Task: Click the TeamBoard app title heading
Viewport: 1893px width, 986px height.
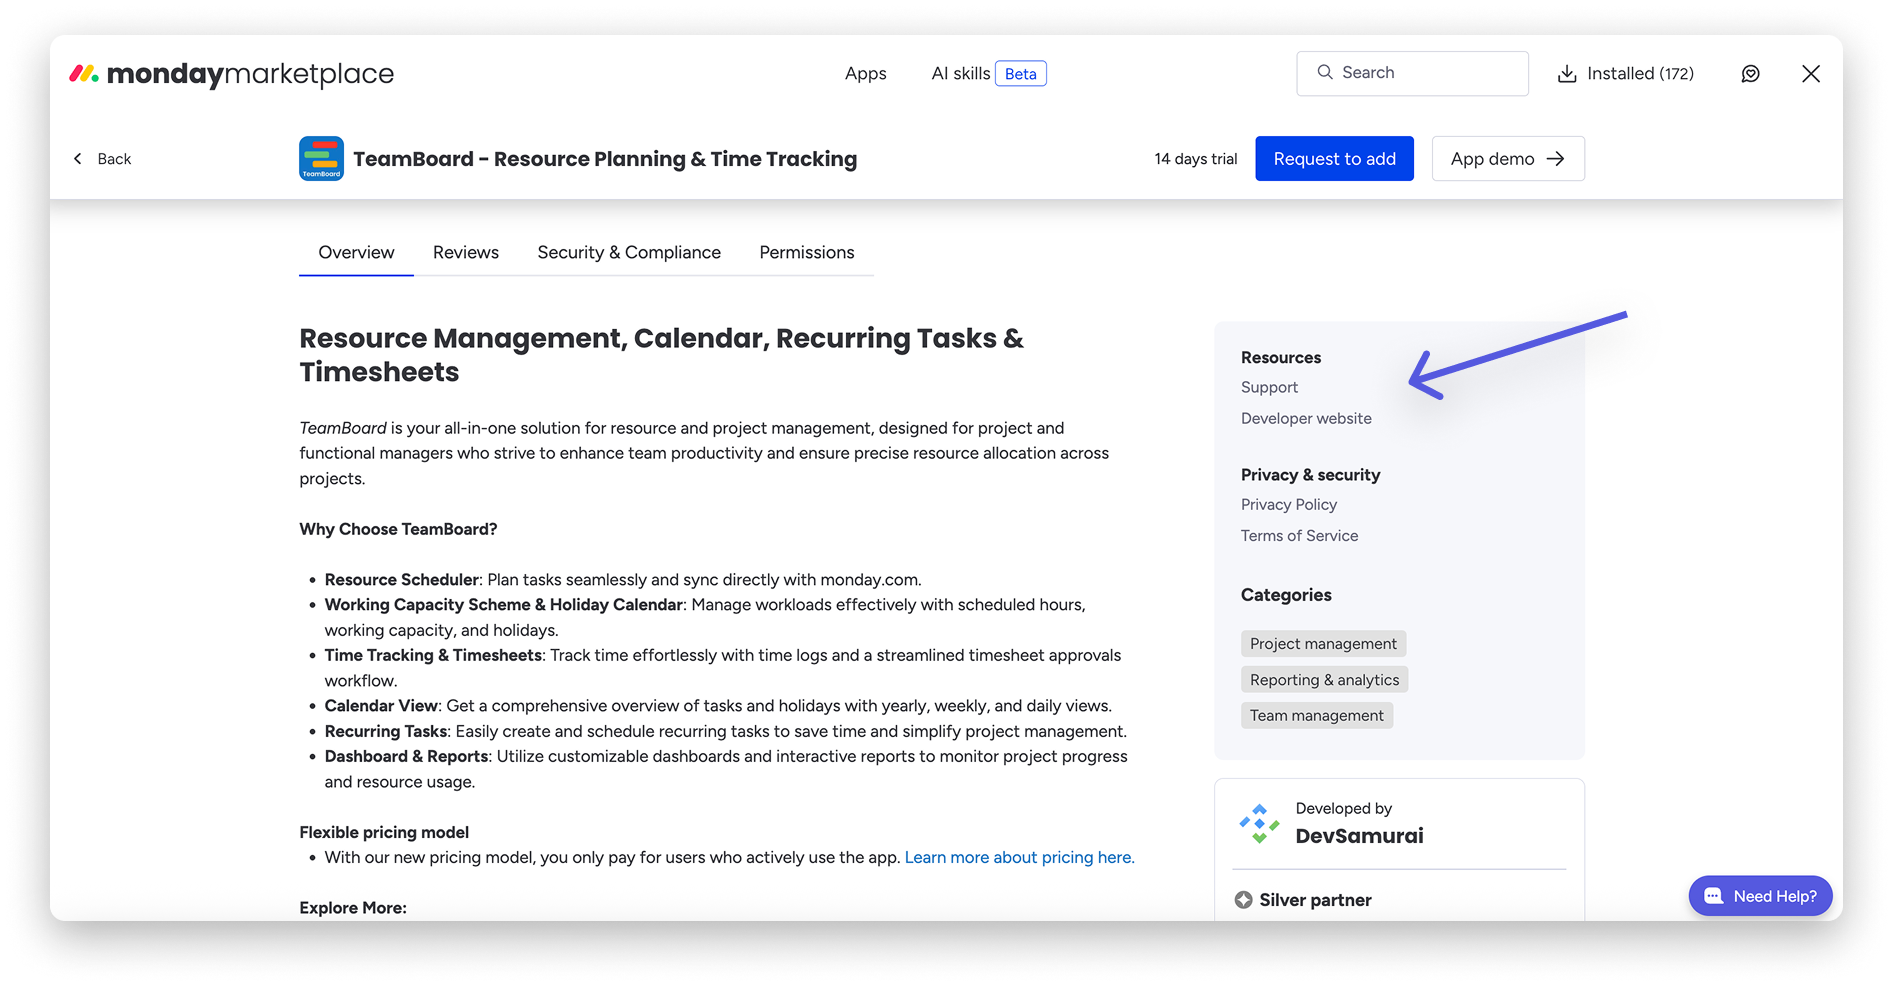Action: [x=605, y=159]
